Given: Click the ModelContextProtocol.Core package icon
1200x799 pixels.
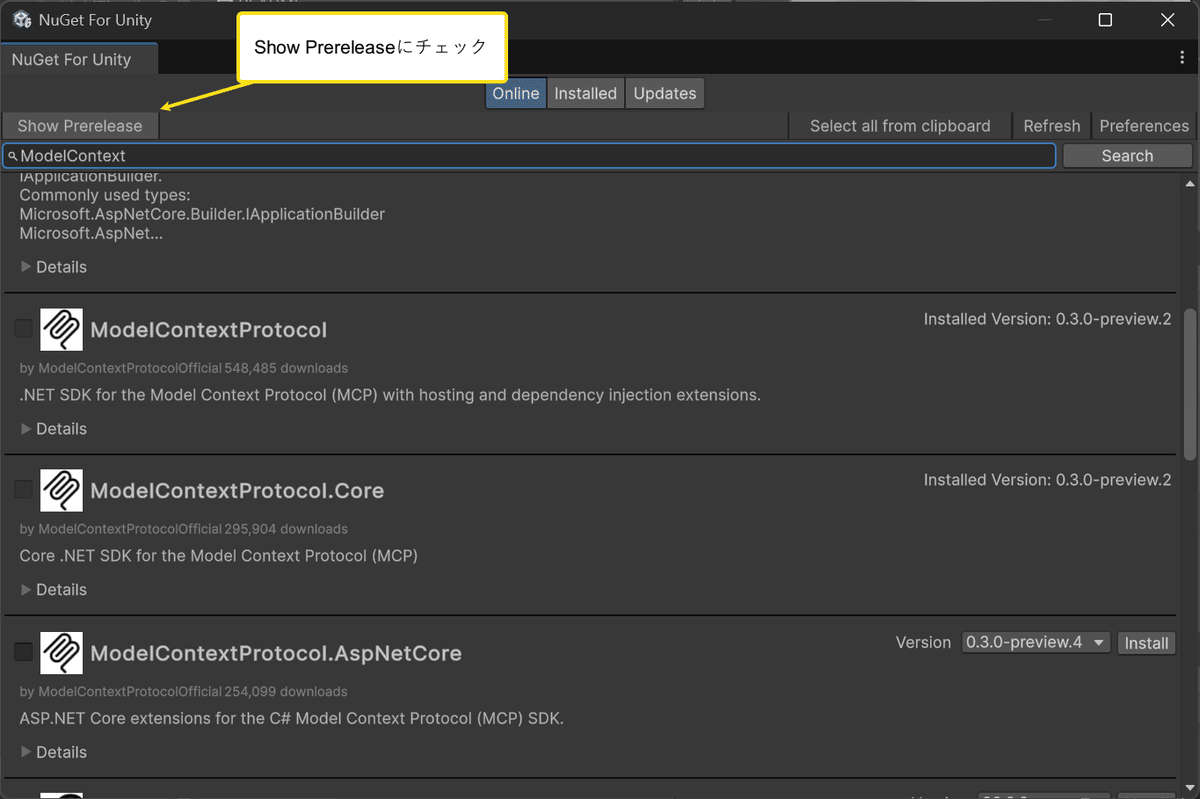Looking at the screenshot, I should click(61, 490).
